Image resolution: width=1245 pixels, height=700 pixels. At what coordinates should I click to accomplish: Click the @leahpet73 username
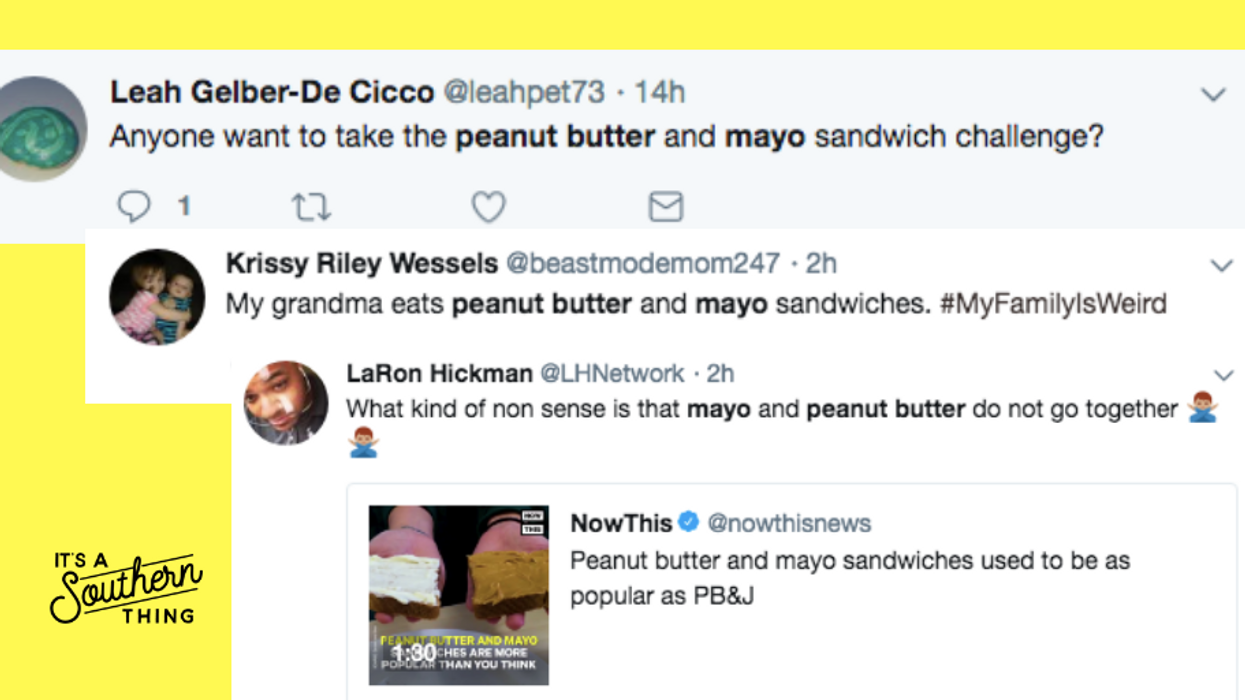click(523, 92)
